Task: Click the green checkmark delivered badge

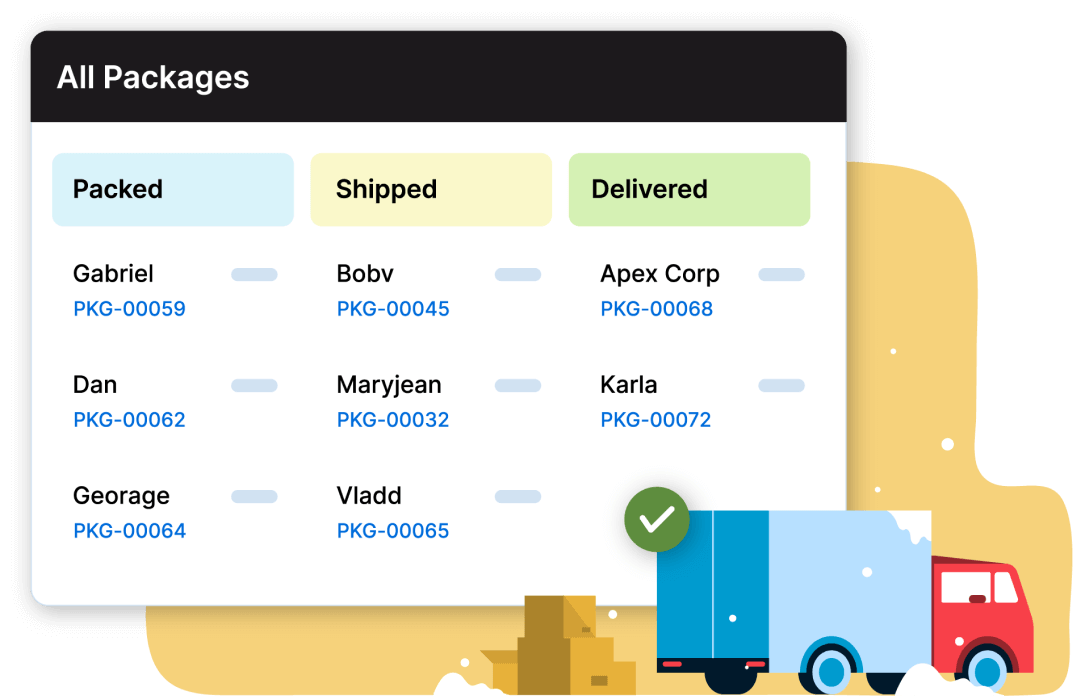Action: click(x=656, y=519)
